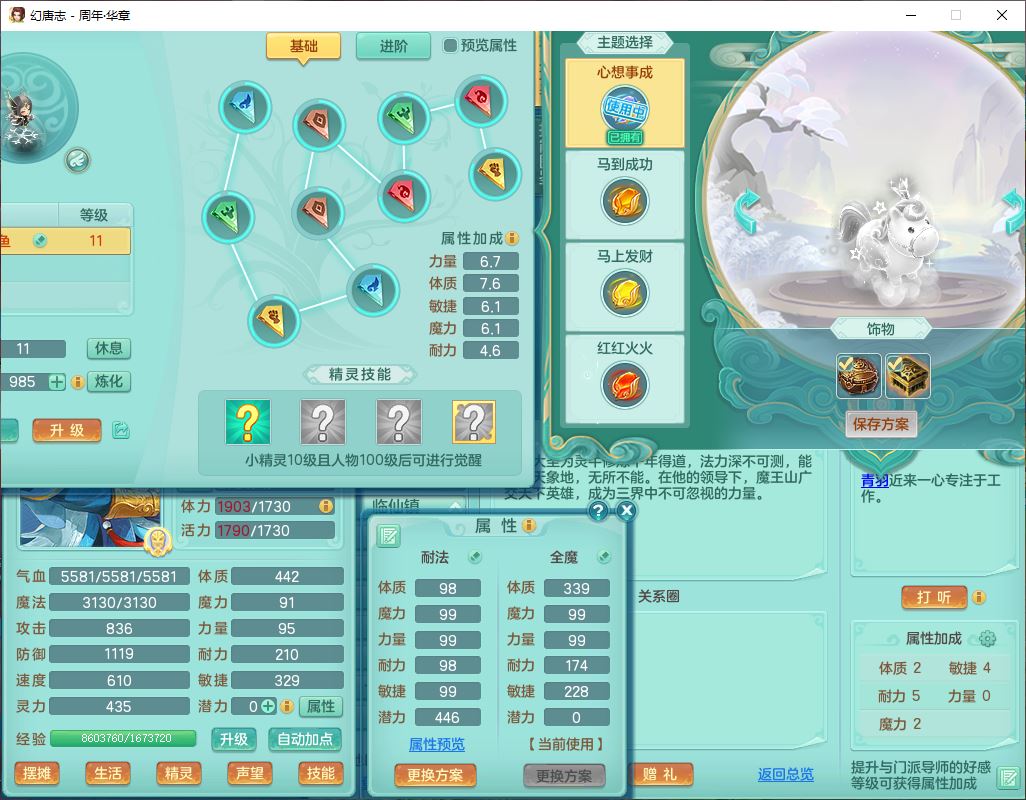
Task: Open the 精灵 tab
Action: tap(179, 774)
